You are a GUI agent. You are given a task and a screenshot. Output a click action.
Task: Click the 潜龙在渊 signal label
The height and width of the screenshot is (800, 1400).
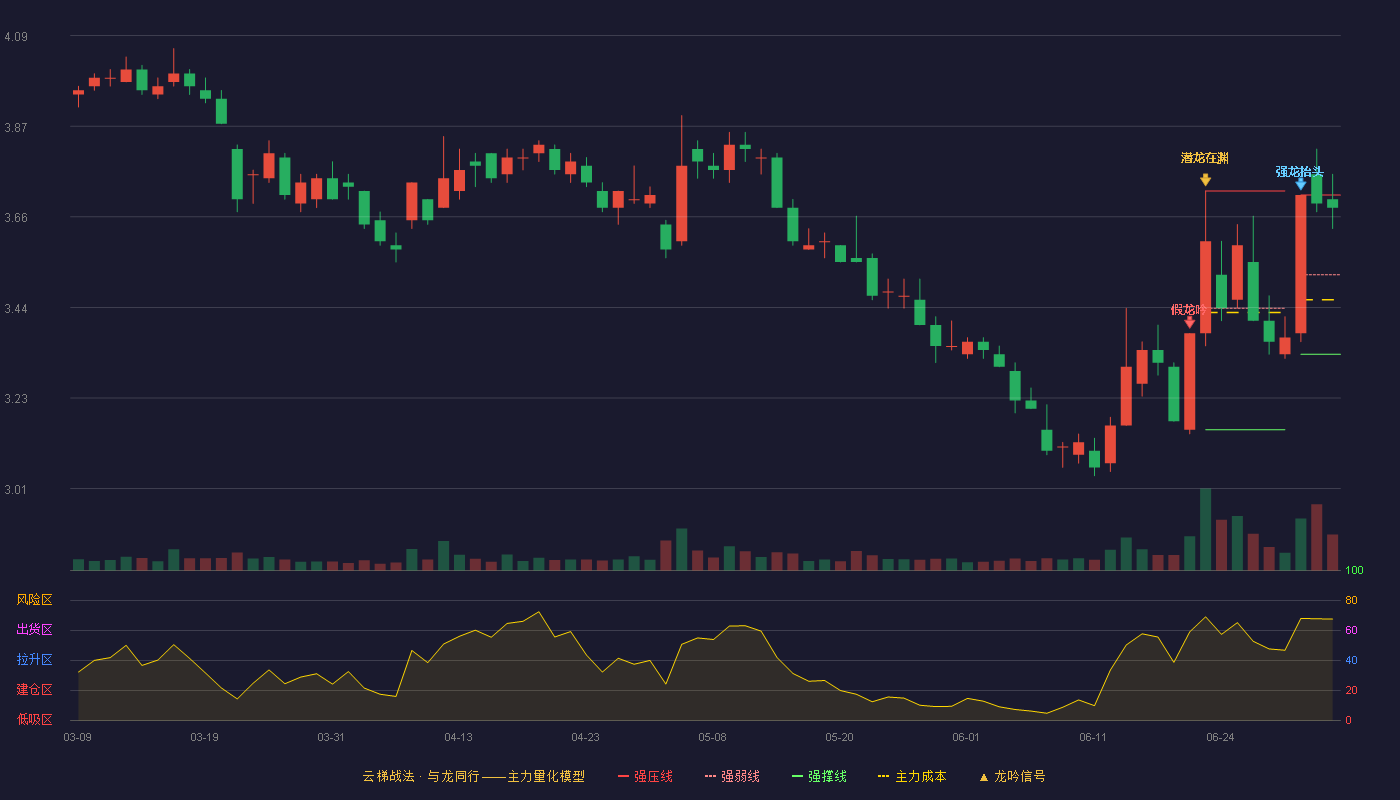1205,158
